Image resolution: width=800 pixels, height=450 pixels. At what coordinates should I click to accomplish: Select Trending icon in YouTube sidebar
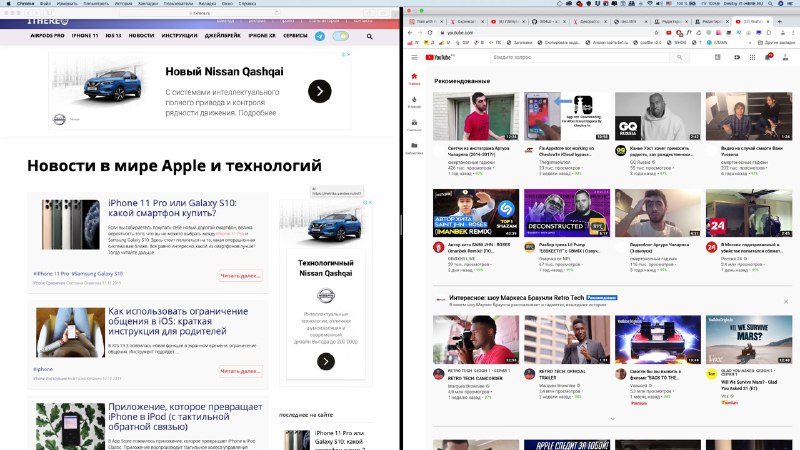[414, 102]
